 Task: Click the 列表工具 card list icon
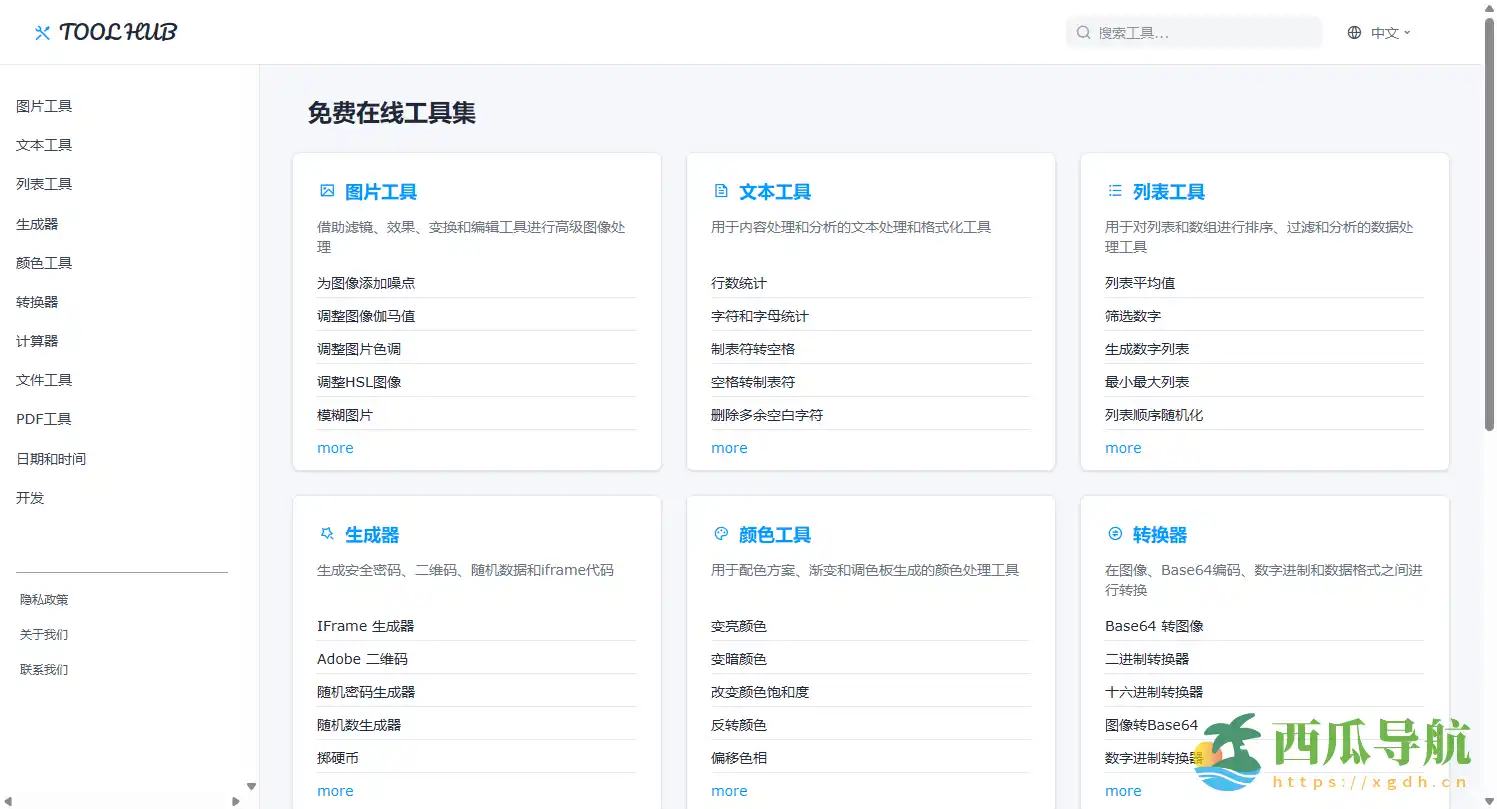[x=1115, y=191]
